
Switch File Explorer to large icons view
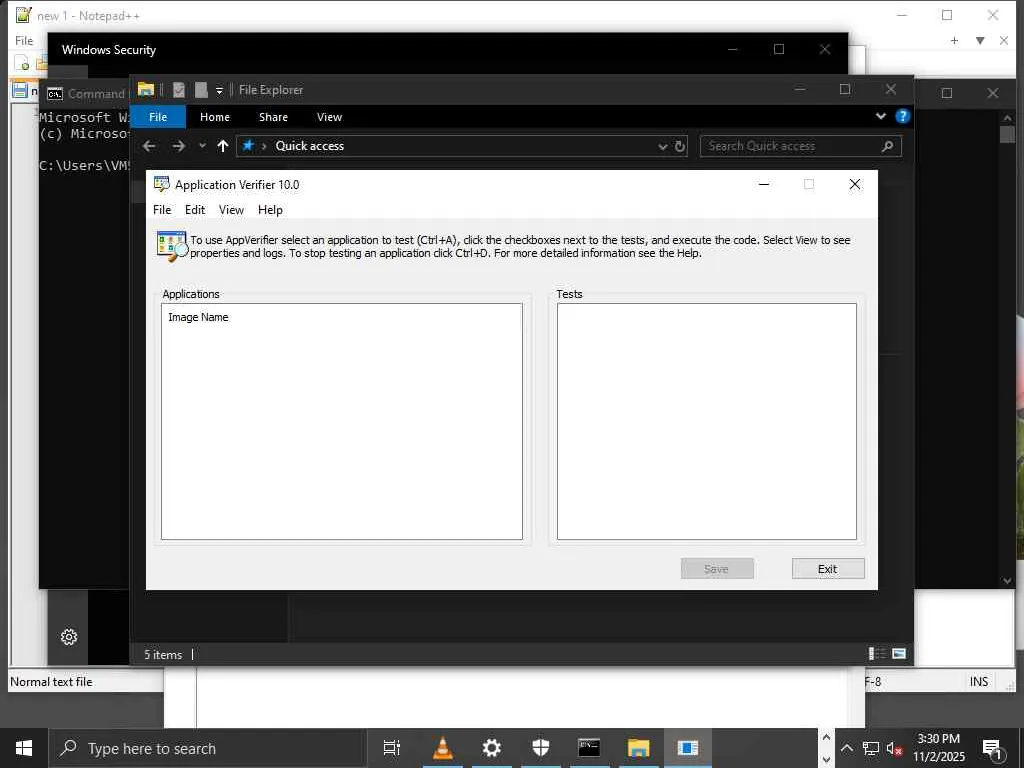899,653
